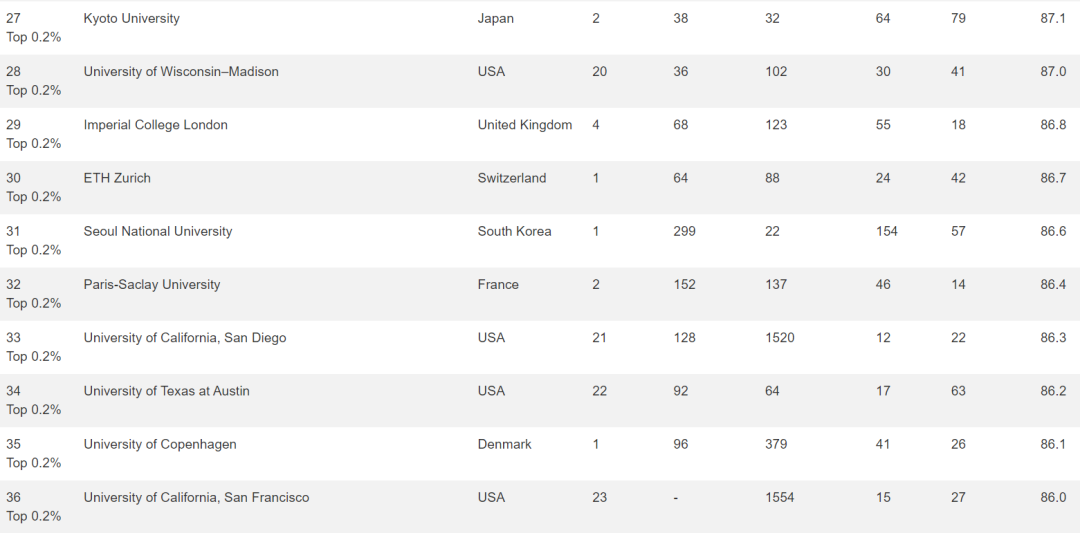Click score 87.1 for Kyoto University
The height and width of the screenshot is (533, 1080).
pyautogui.click(x=1053, y=19)
